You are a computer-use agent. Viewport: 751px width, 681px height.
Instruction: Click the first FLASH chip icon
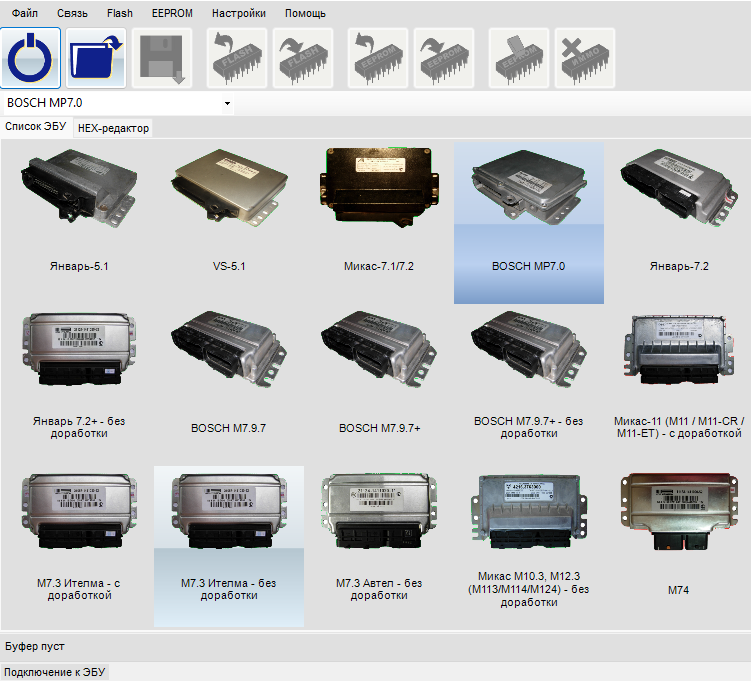click(237, 58)
